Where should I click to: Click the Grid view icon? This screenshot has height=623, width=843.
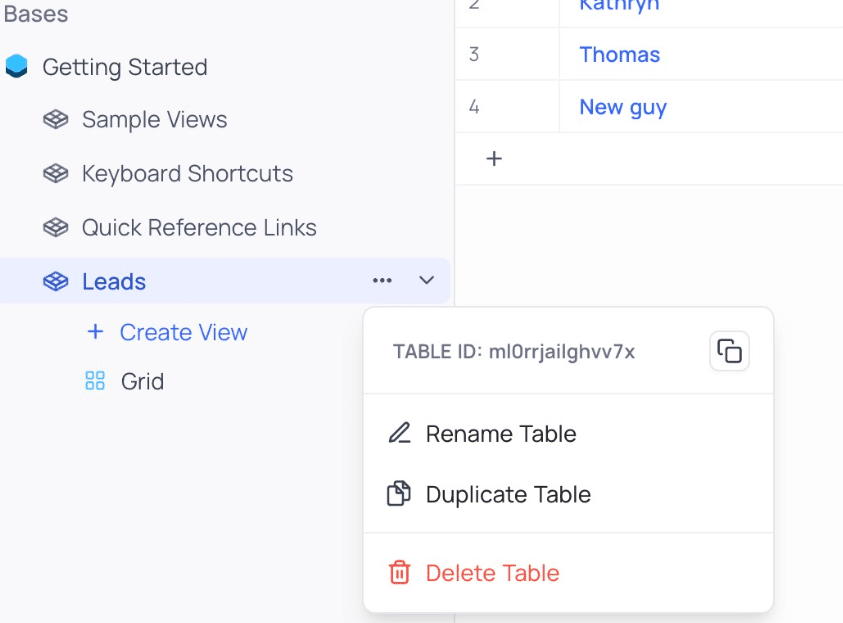[95, 381]
